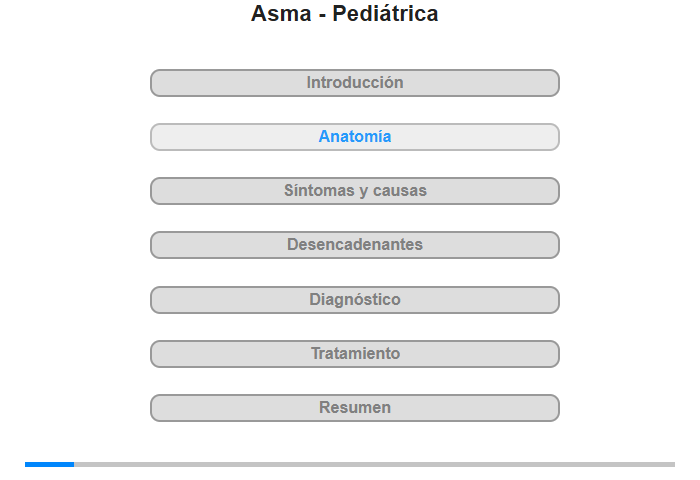This screenshot has height=480, width=700.
Task: Click the Asma - Pediátrica title
Action: (345, 13)
